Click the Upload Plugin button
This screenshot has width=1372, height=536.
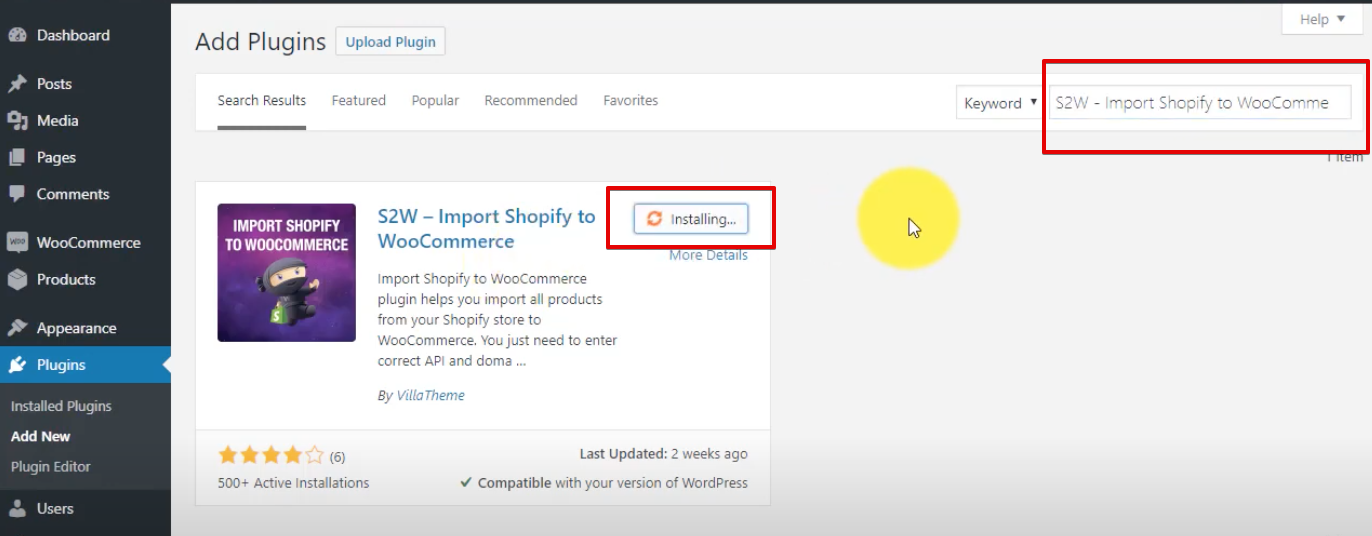(x=391, y=42)
